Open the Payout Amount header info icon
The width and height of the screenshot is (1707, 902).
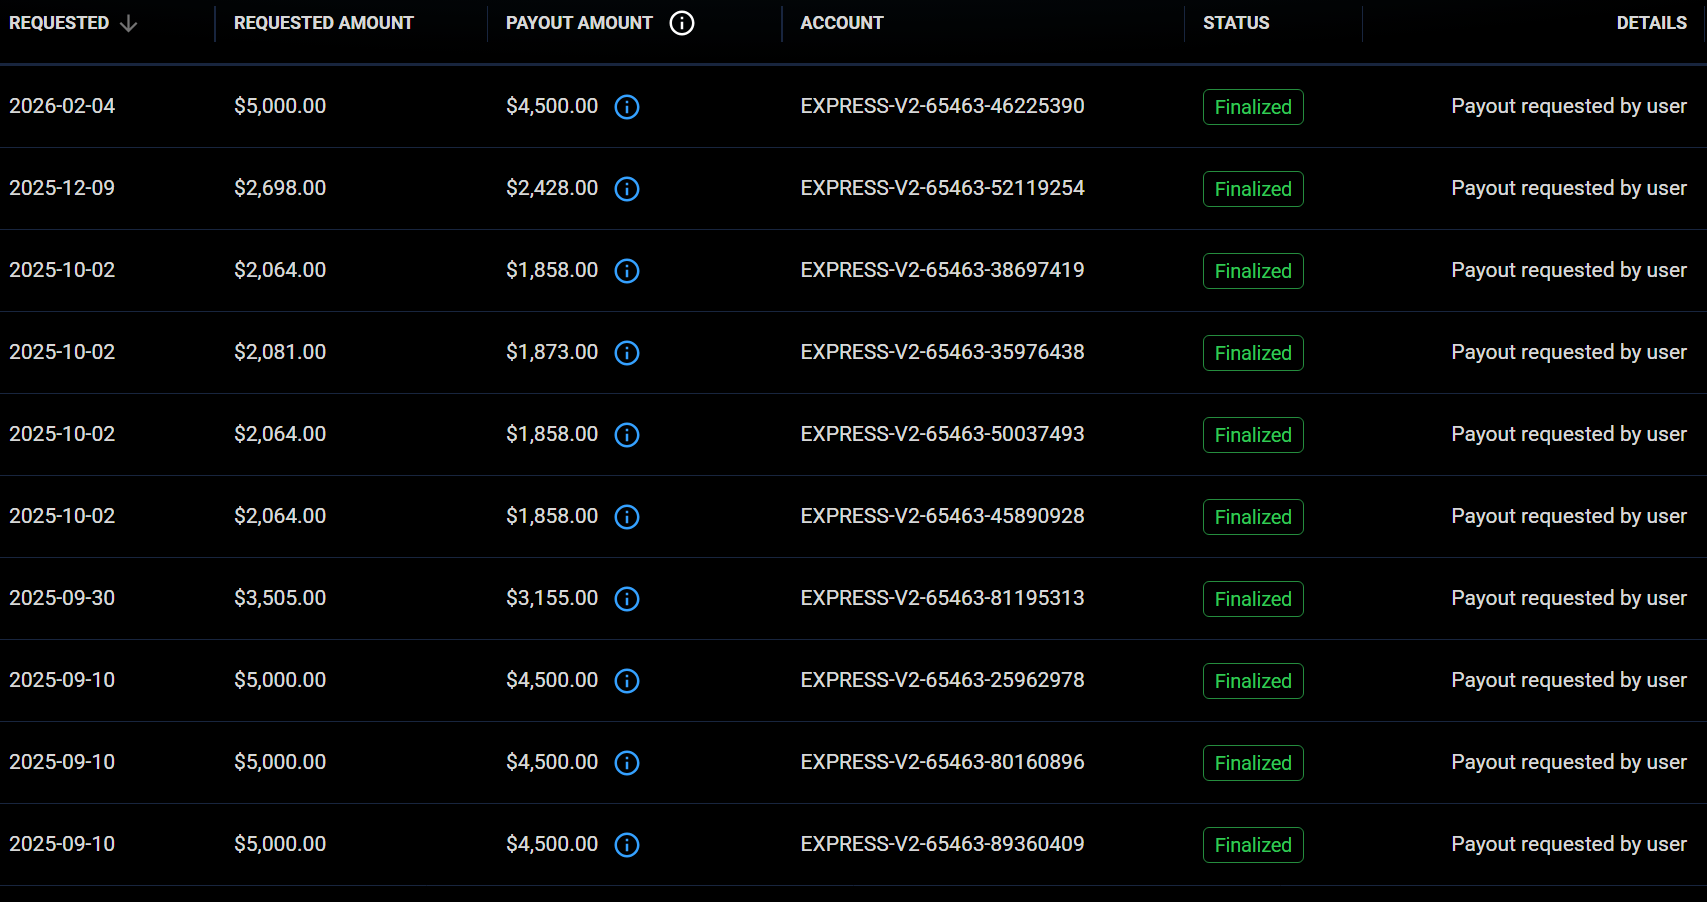tap(682, 23)
